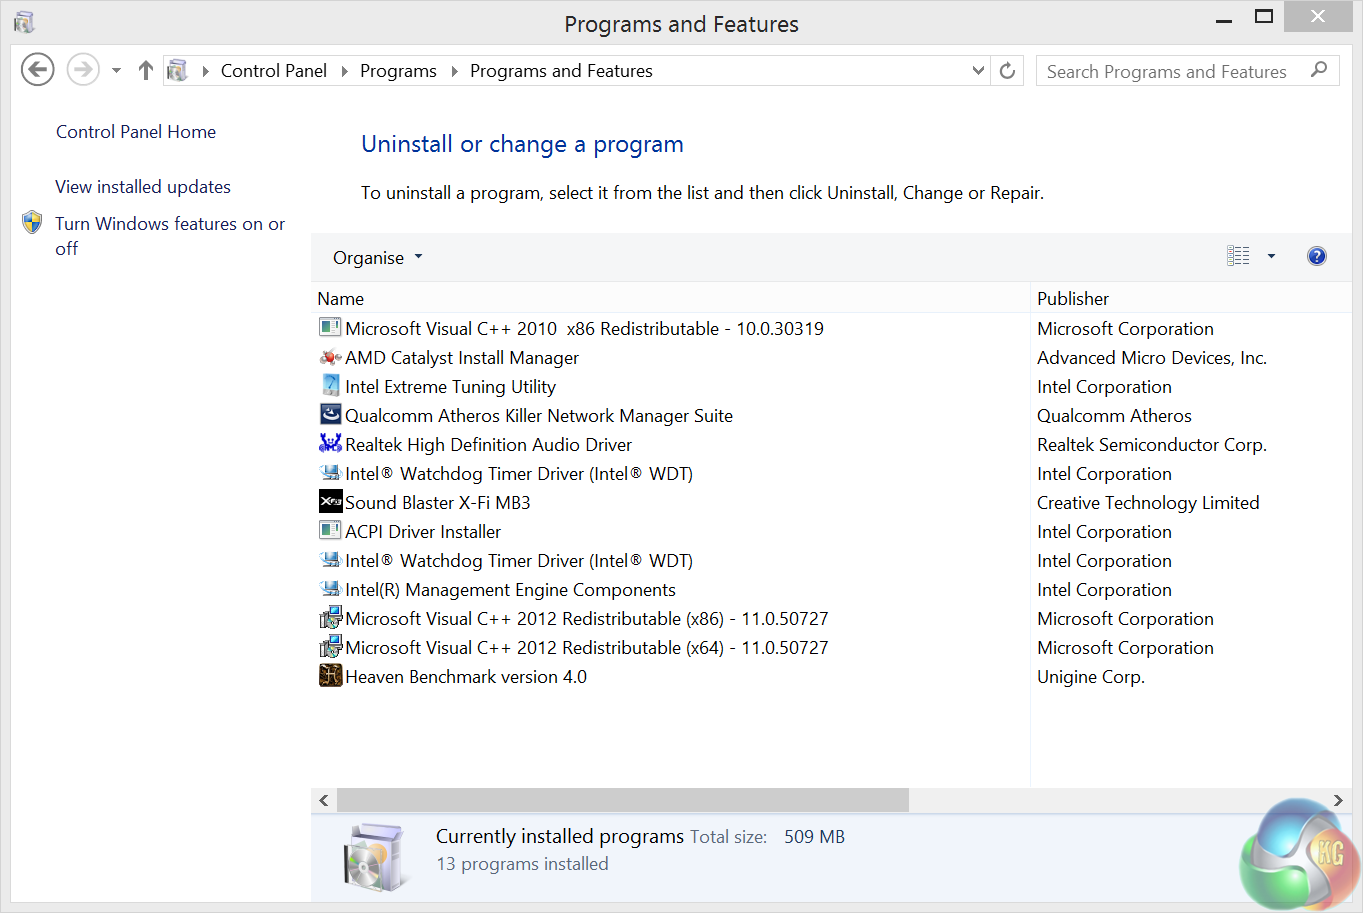Click the AMD Catalyst Install Manager icon
This screenshot has height=913, width=1363.
(330, 357)
